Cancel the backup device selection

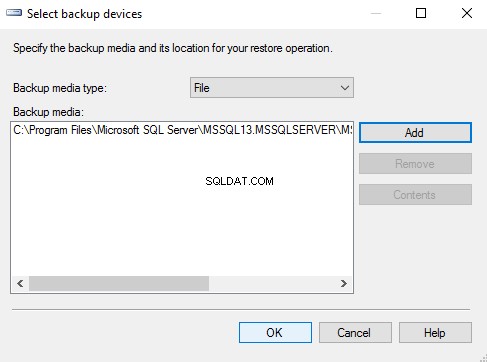pos(355,332)
